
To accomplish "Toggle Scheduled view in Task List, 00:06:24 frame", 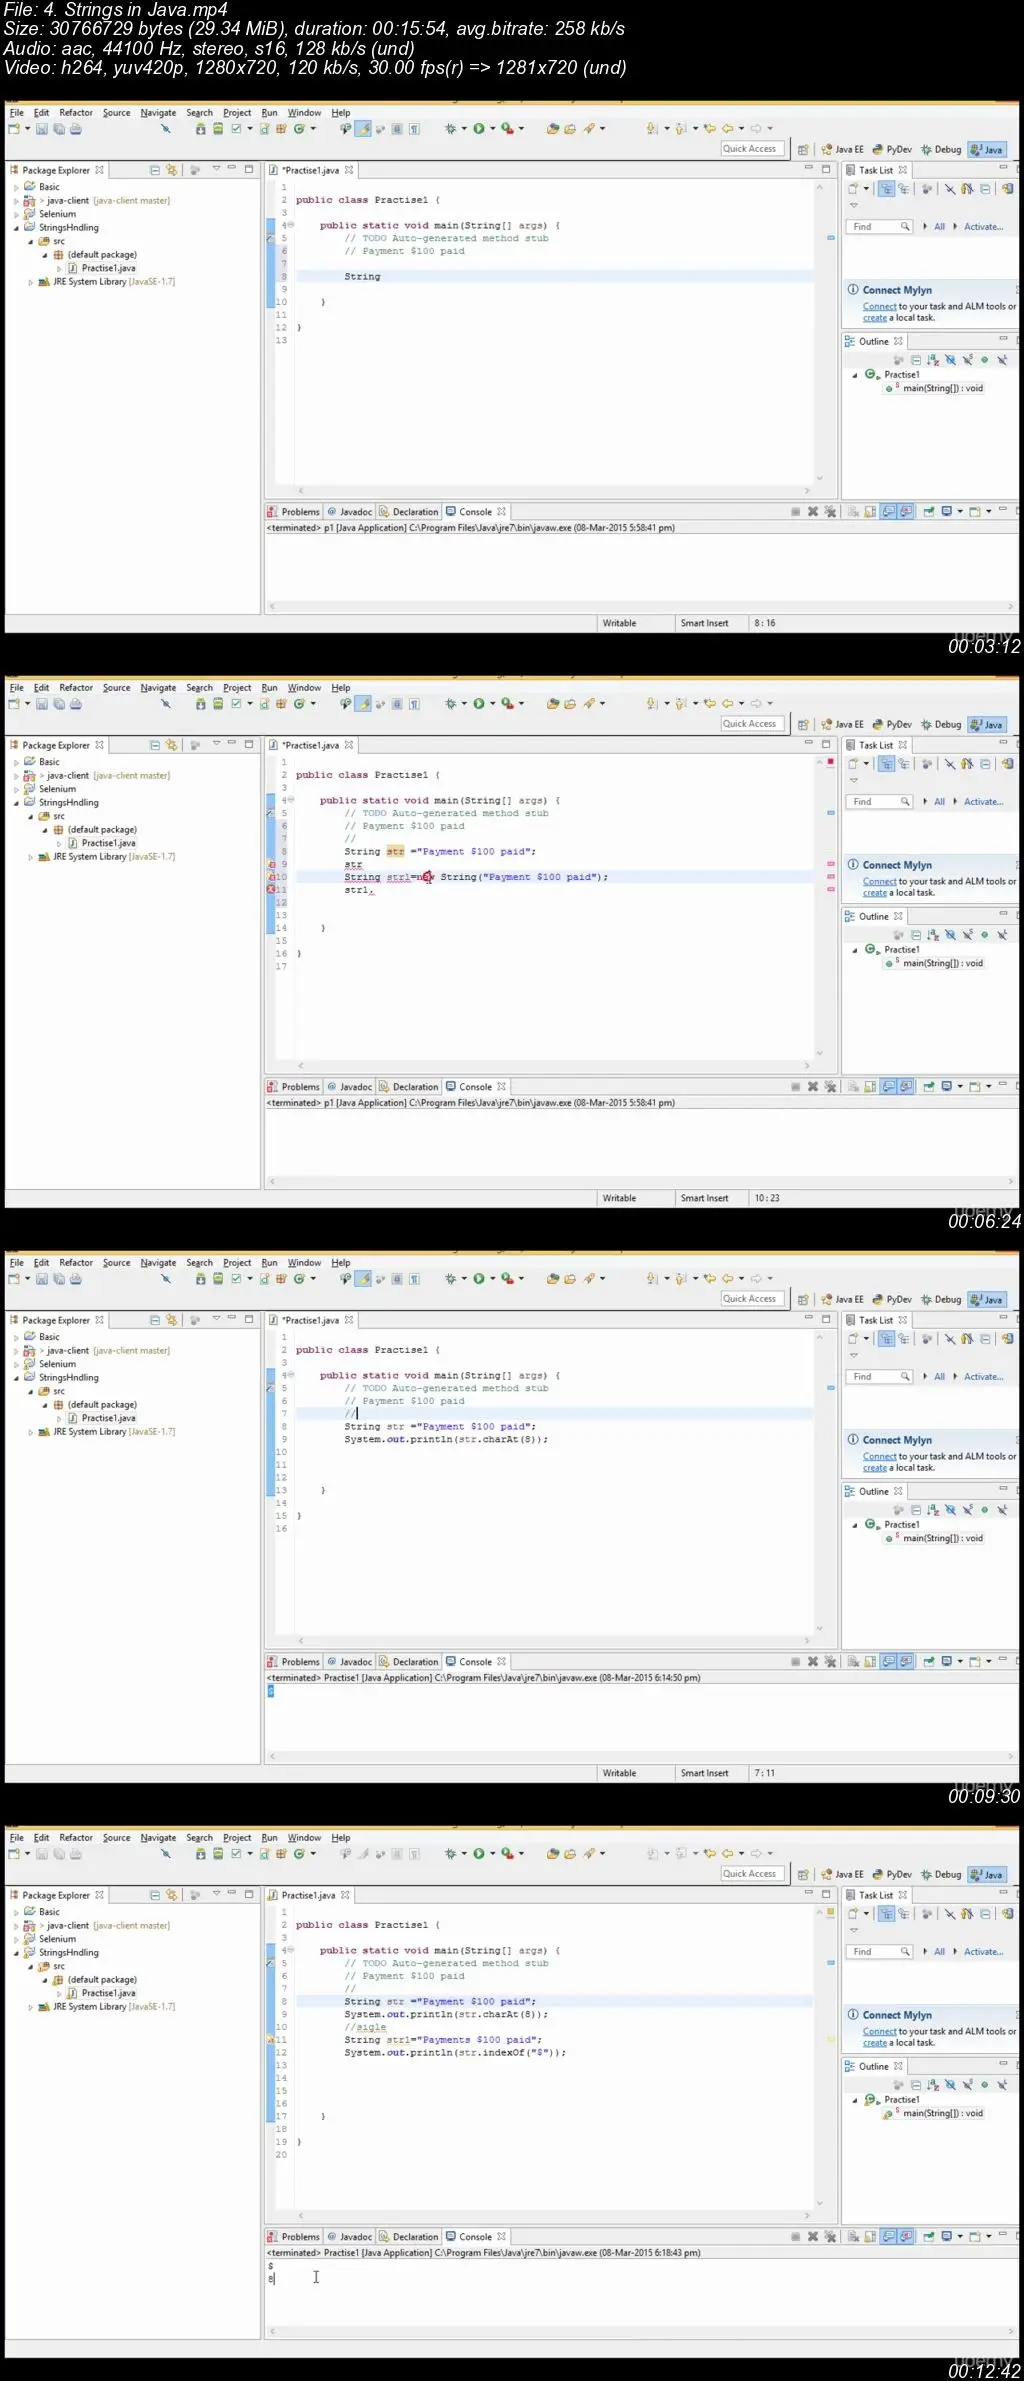I will pos(904,764).
